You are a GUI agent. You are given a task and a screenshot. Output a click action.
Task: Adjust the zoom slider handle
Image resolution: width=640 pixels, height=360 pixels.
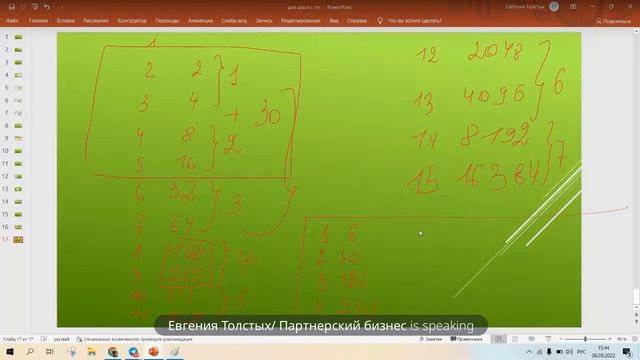coord(585,339)
